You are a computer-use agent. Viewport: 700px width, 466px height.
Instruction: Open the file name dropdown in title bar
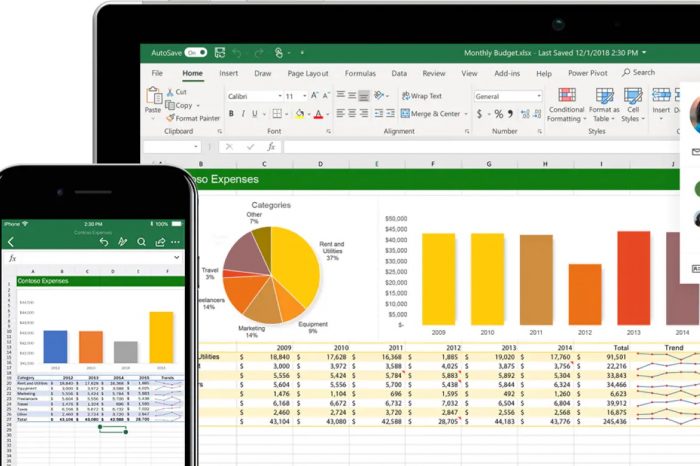point(644,53)
